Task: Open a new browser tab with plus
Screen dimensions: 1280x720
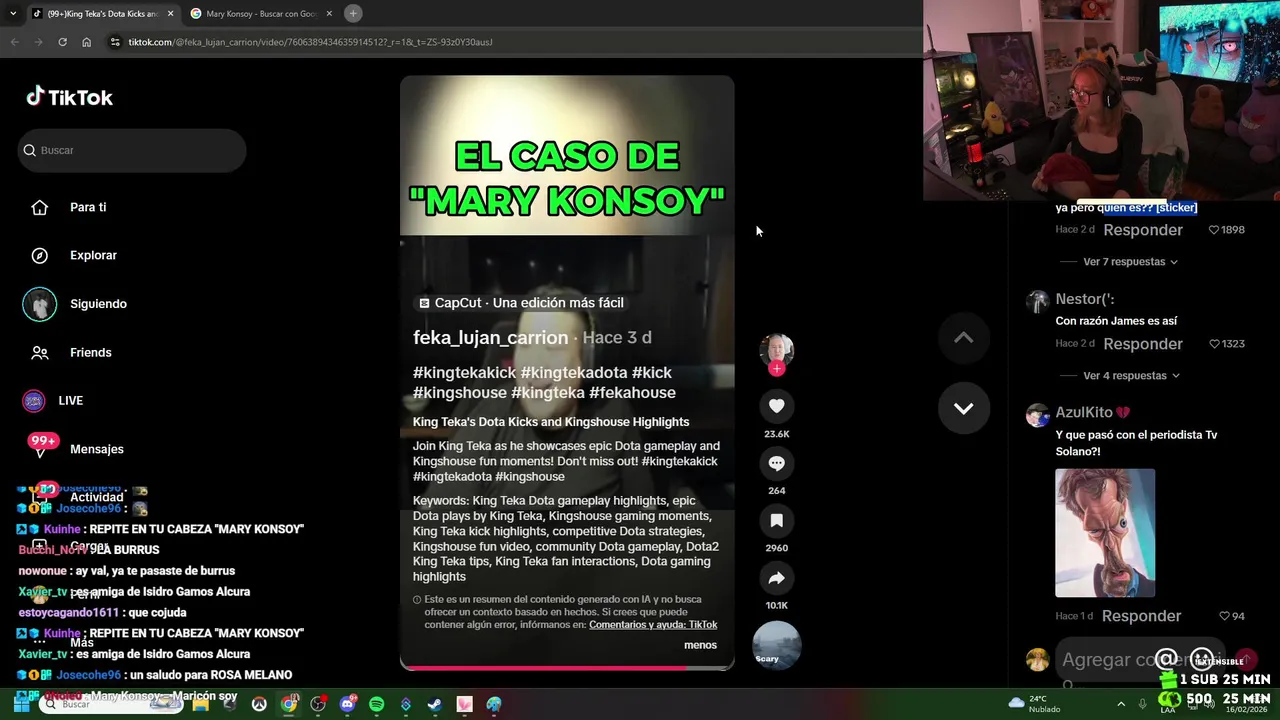Action: click(353, 13)
